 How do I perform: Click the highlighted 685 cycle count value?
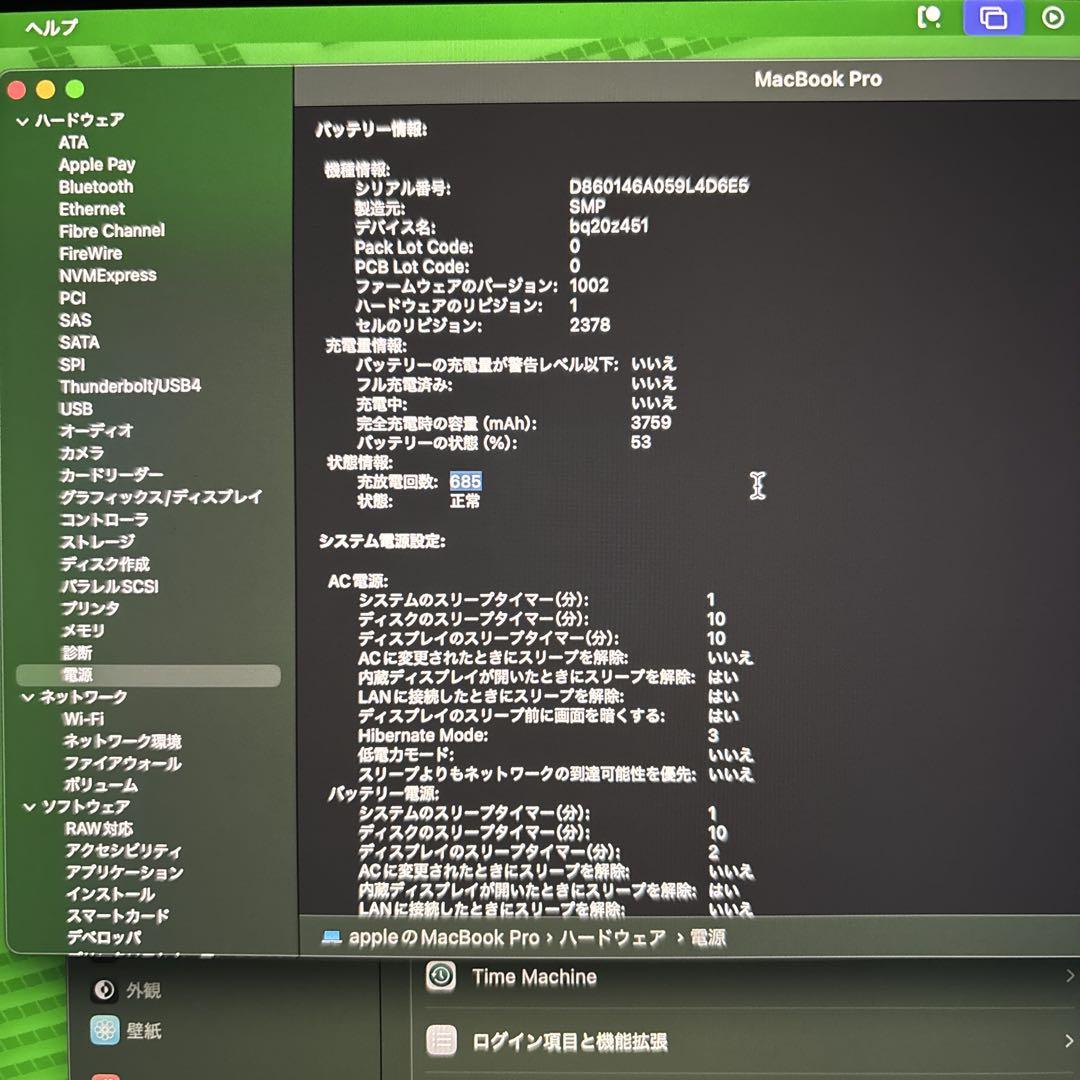[x=466, y=481]
